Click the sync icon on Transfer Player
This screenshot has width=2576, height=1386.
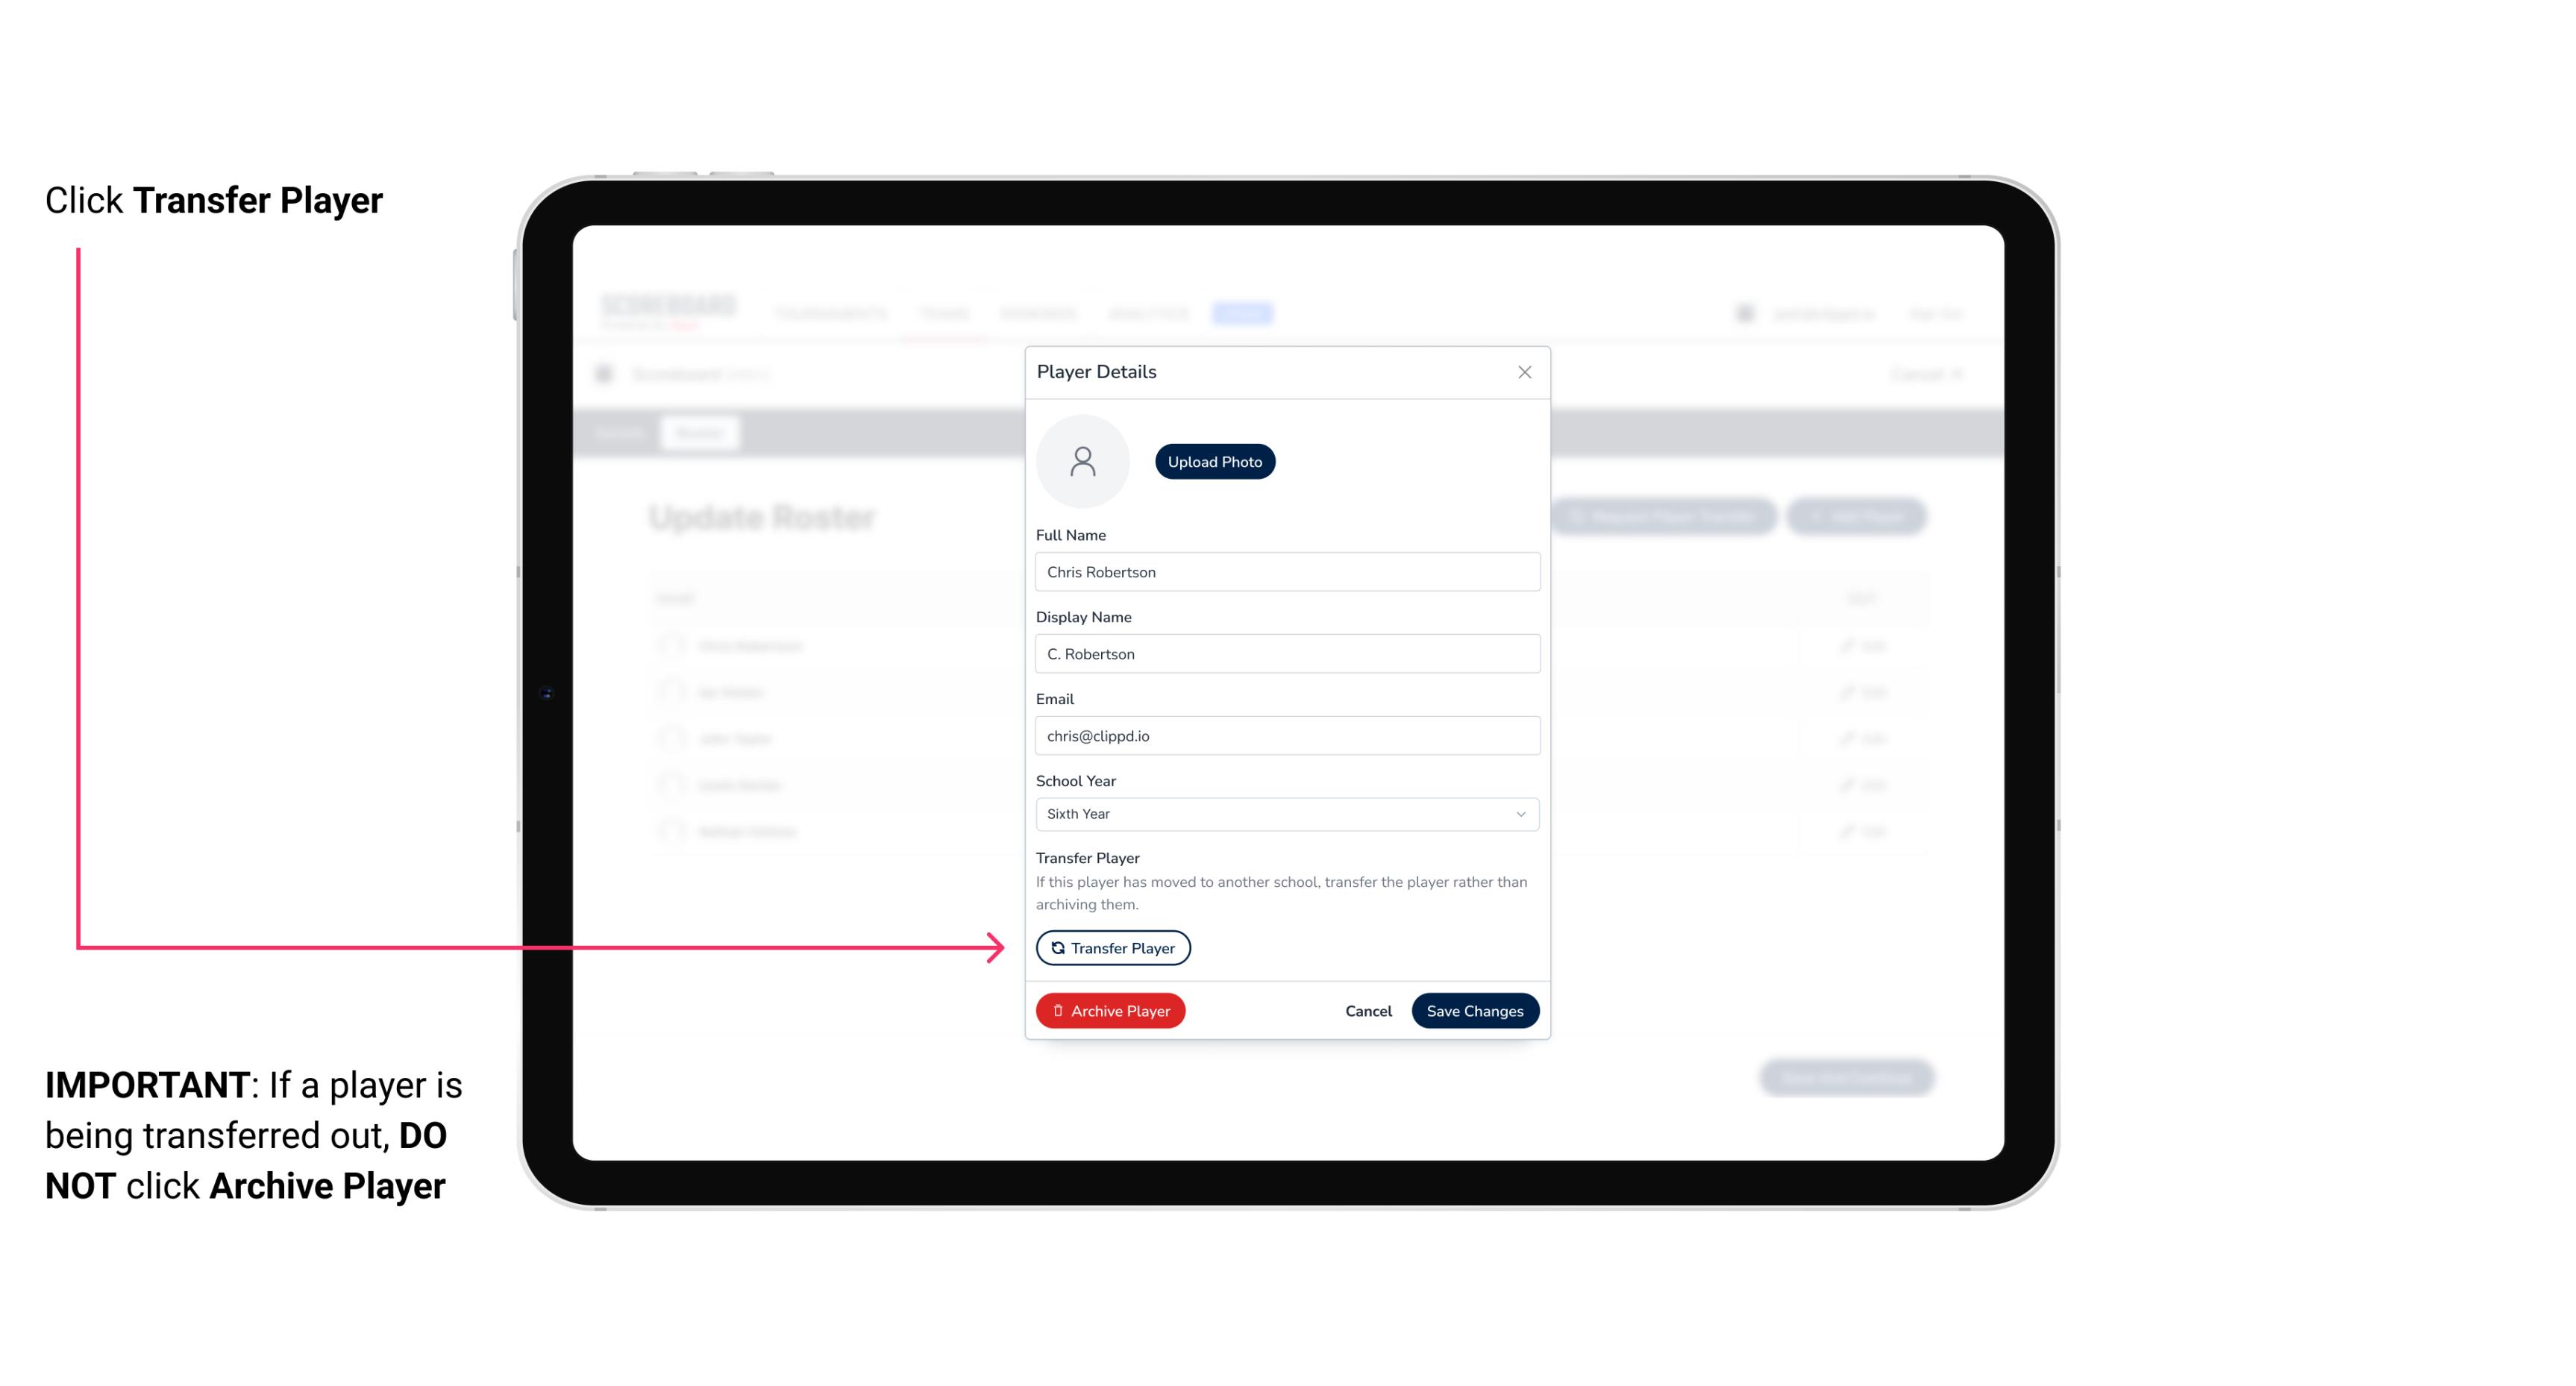click(1056, 947)
